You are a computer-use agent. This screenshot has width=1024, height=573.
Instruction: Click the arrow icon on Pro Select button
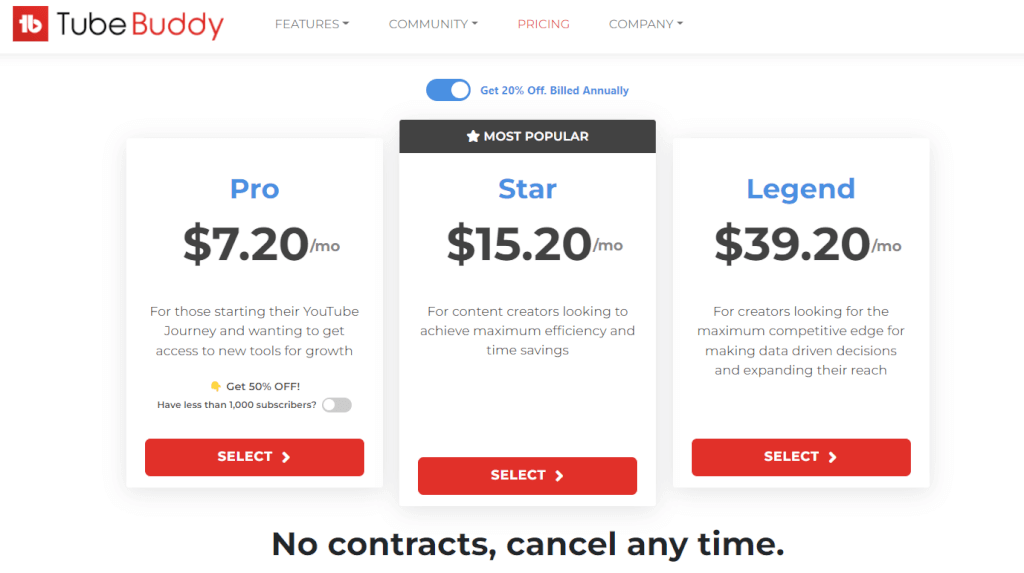point(286,457)
